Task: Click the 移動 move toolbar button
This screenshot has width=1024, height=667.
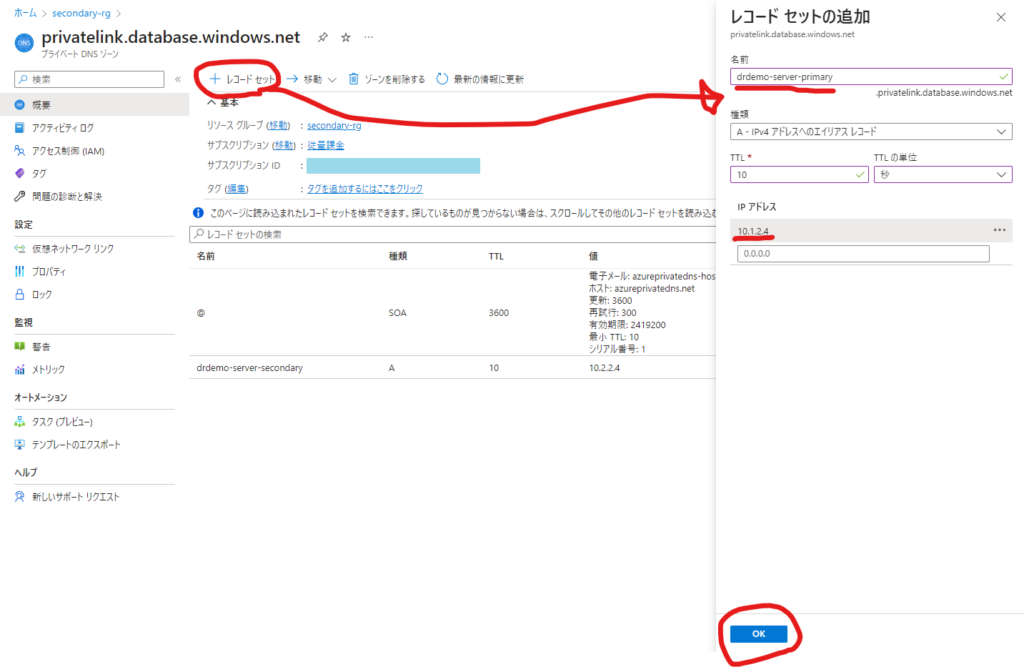Action: click(x=305, y=79)
